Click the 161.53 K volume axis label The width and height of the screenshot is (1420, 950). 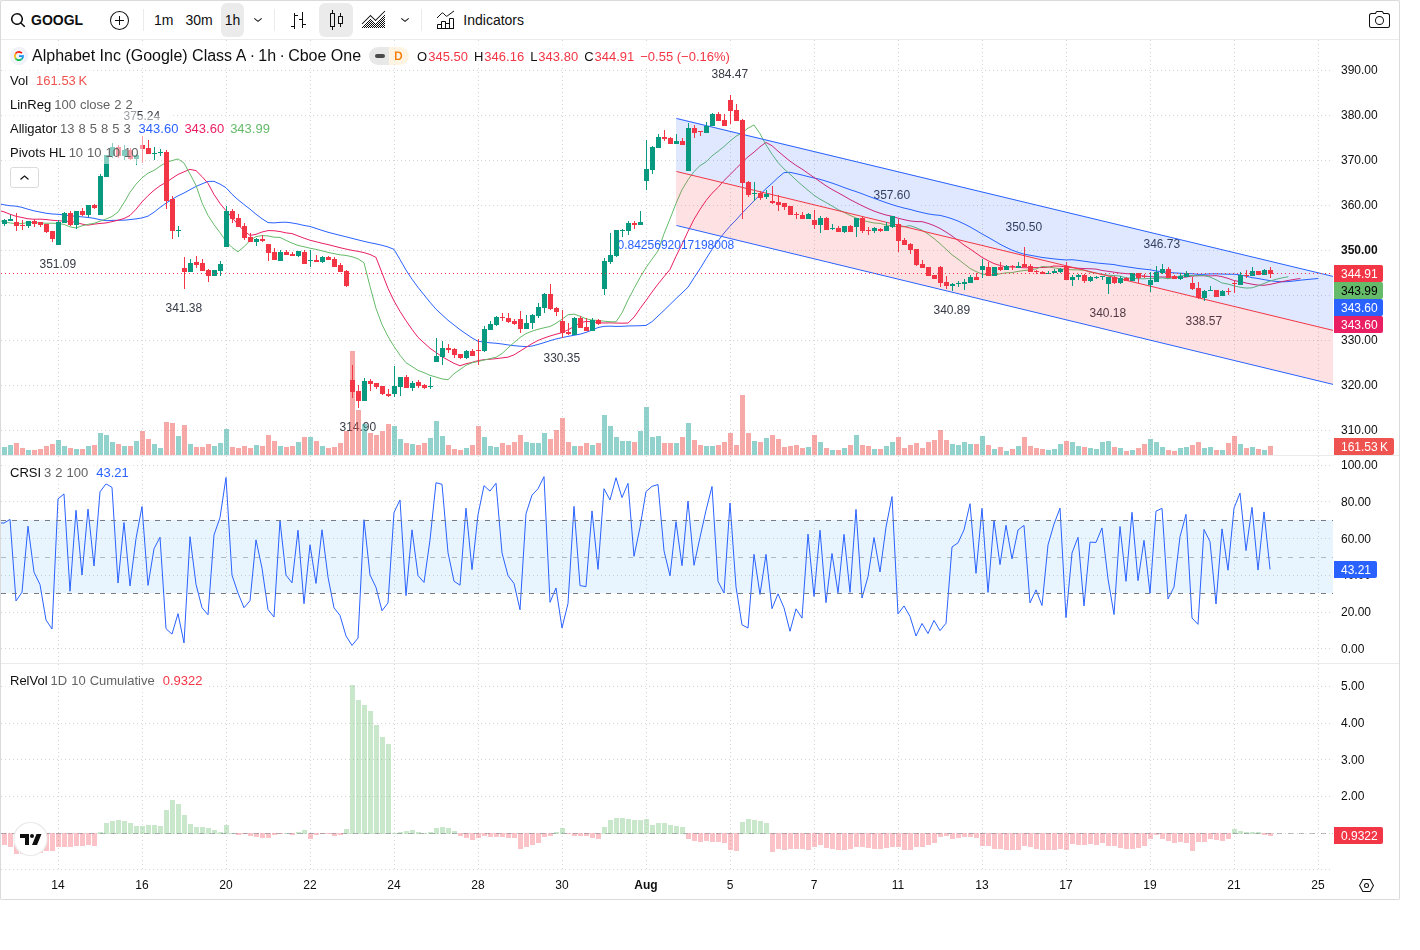[x=1364, y=447]
